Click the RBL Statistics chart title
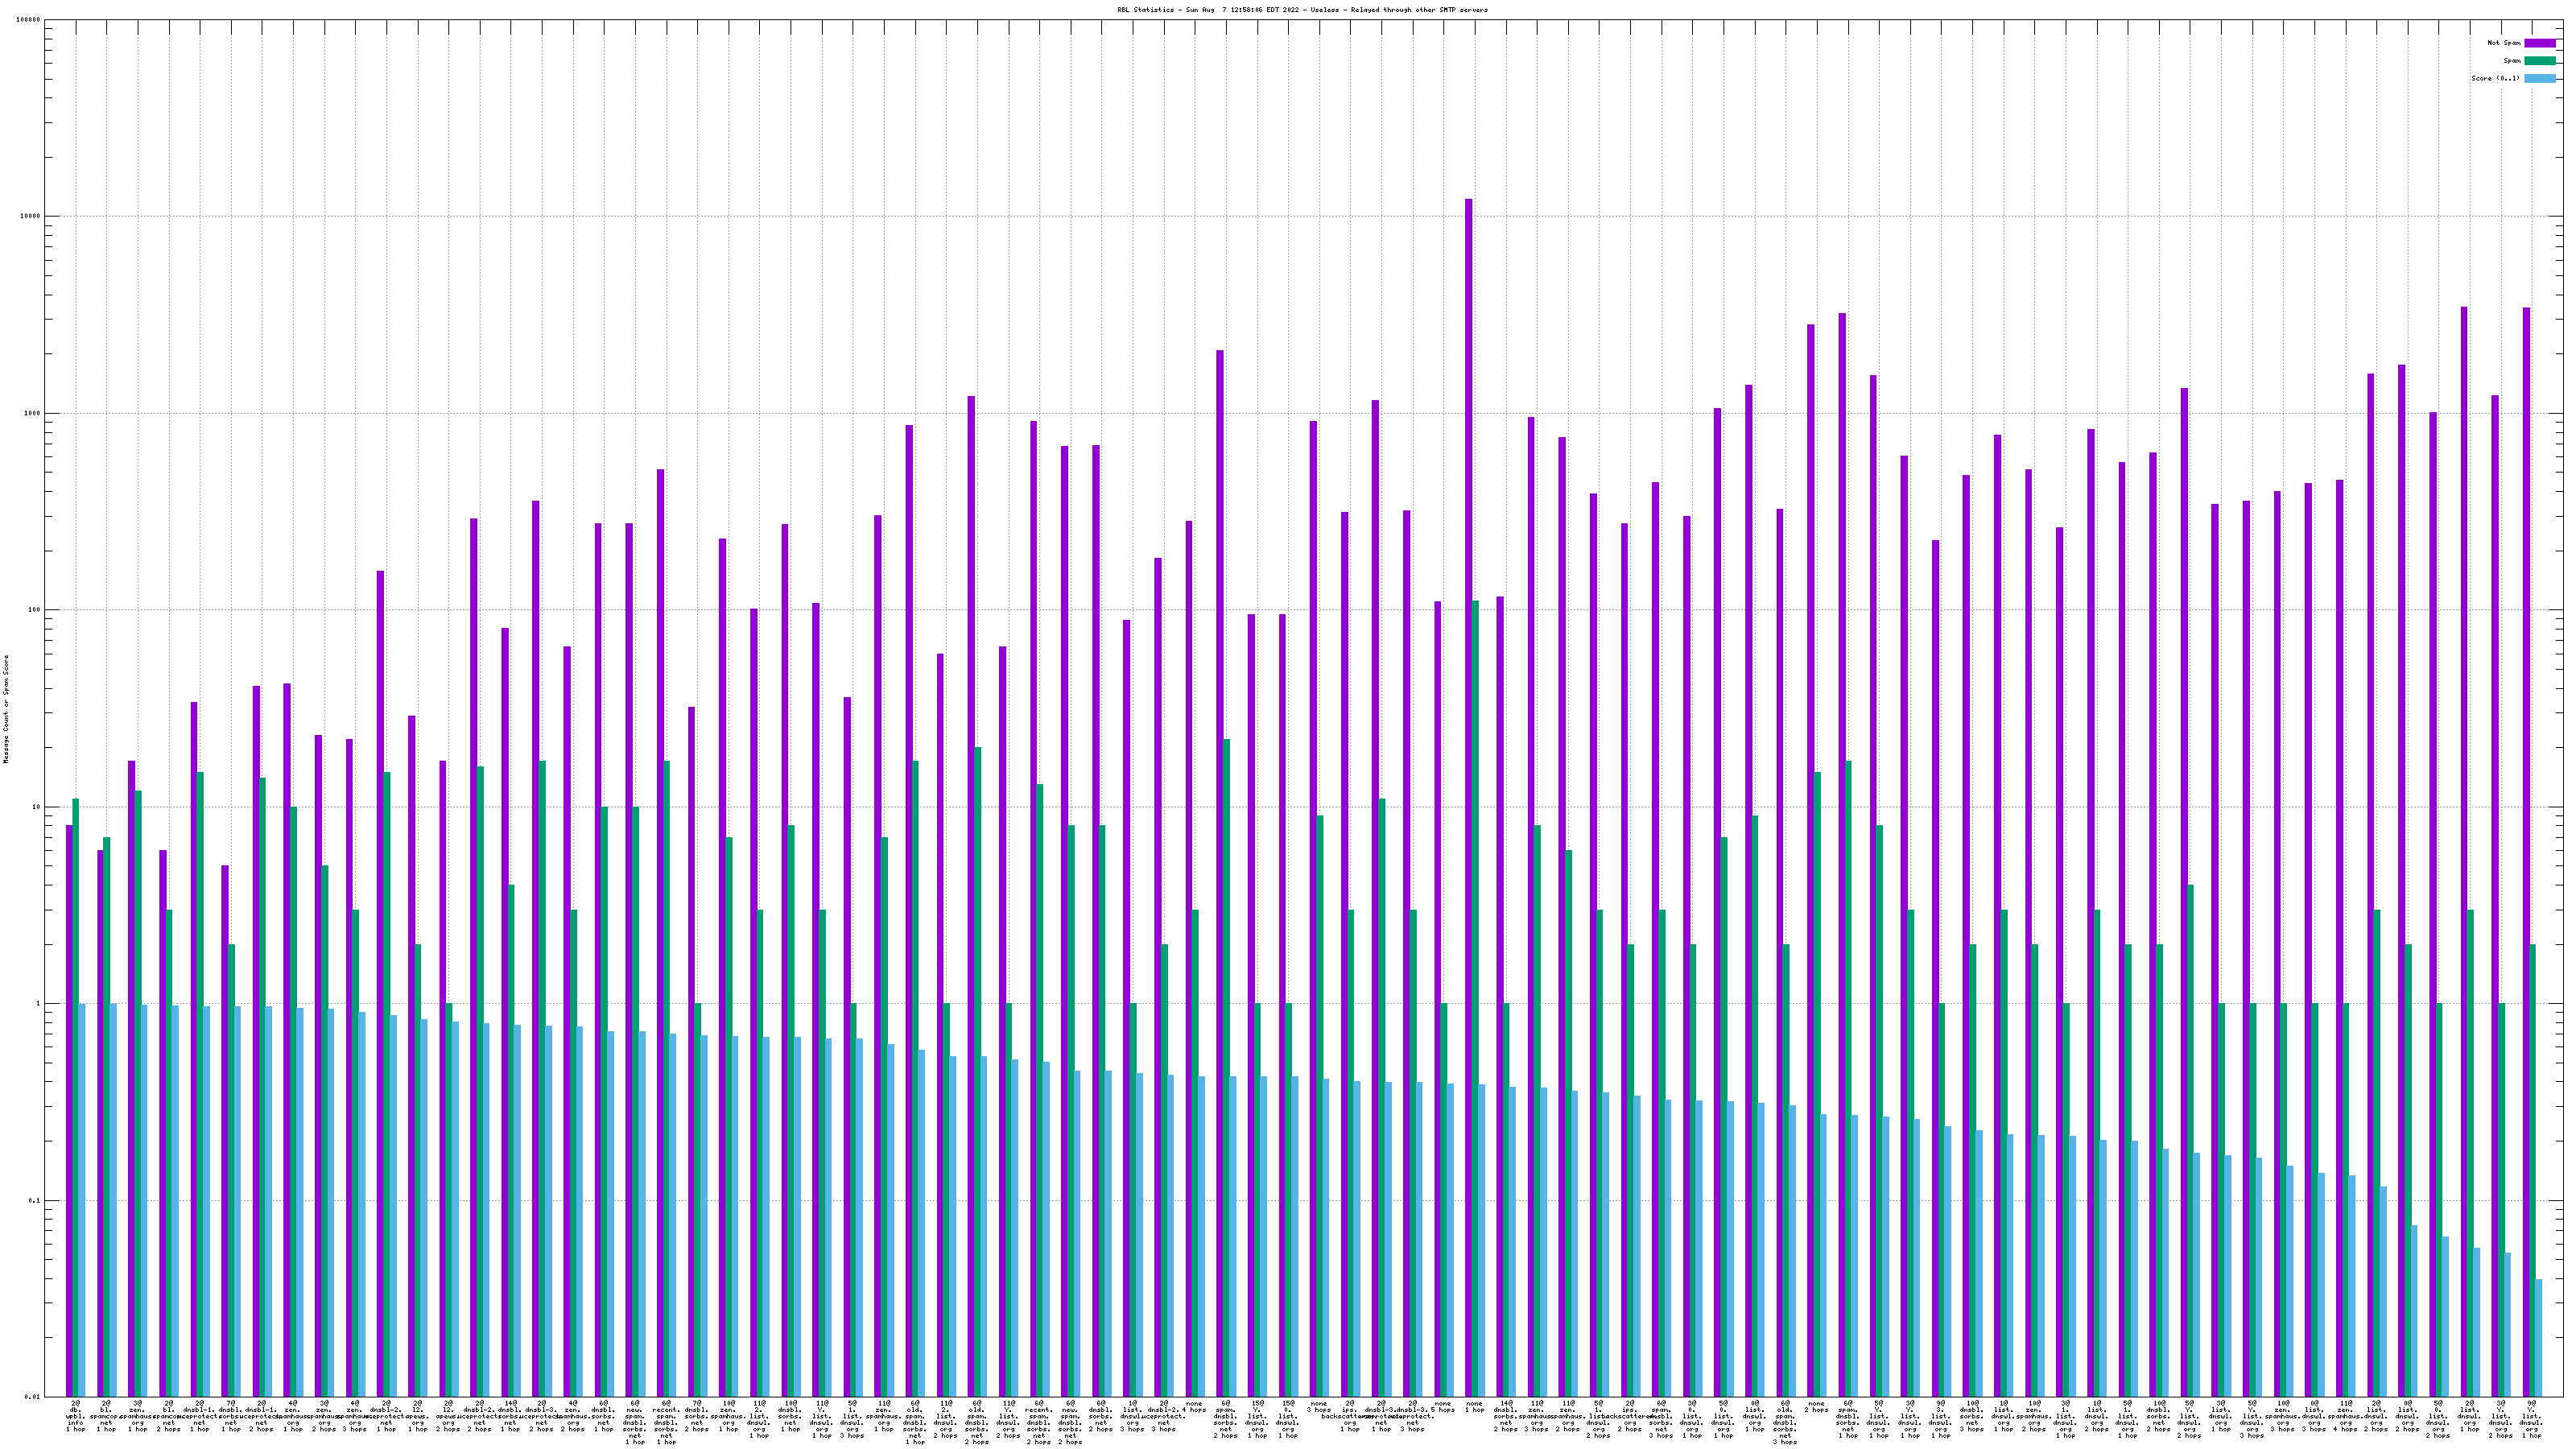The image size is (2576, 1449). tap(1302, 10)
